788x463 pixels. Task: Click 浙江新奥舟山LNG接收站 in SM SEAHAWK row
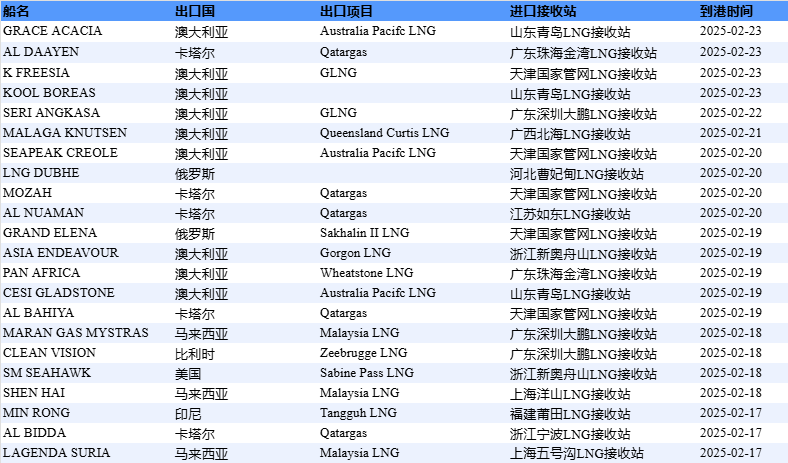(583, 375)
